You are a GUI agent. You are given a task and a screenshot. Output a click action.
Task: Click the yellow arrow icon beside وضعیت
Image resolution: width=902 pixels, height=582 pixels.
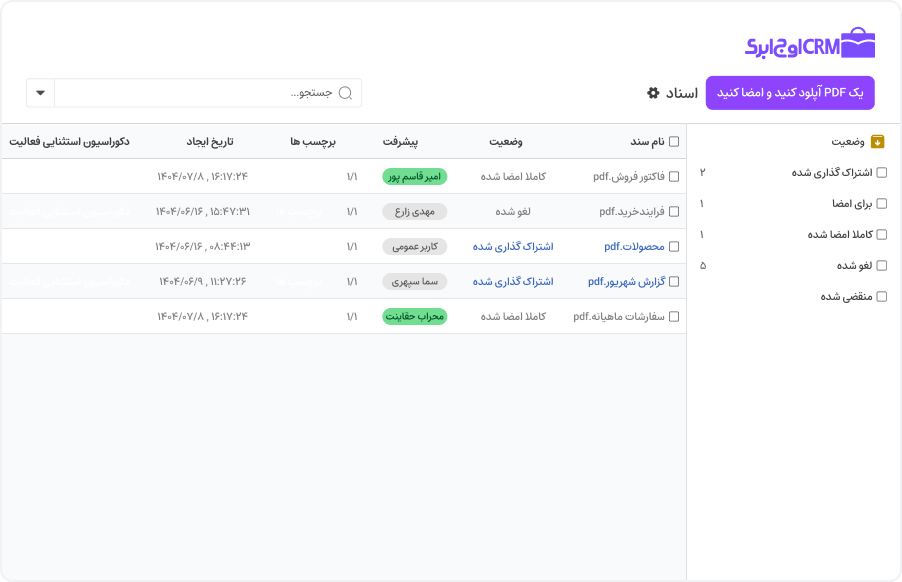point(877,142)
